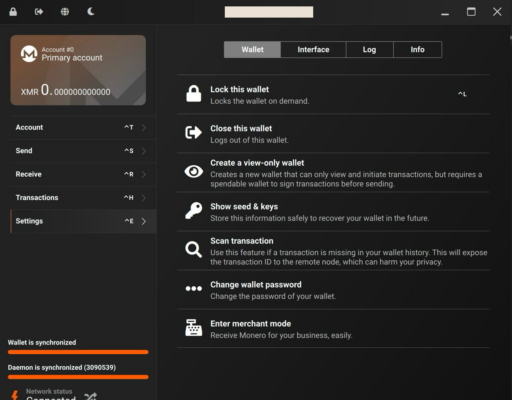
Task: Click the shuffle icon beside network status
Action: (x=90, y=396)
